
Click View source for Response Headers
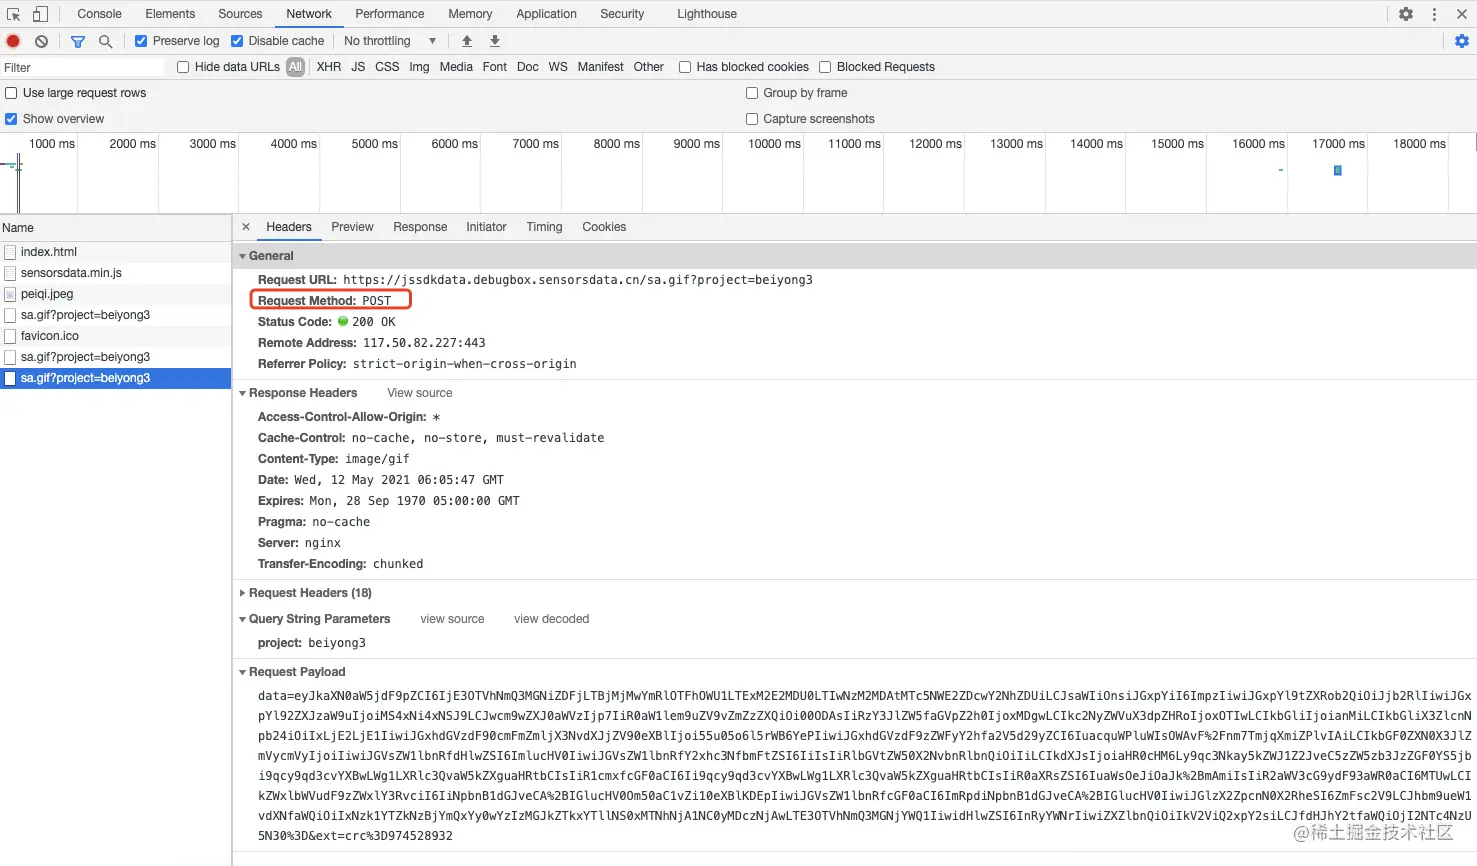pyautogui.click(x=420, y=393)
